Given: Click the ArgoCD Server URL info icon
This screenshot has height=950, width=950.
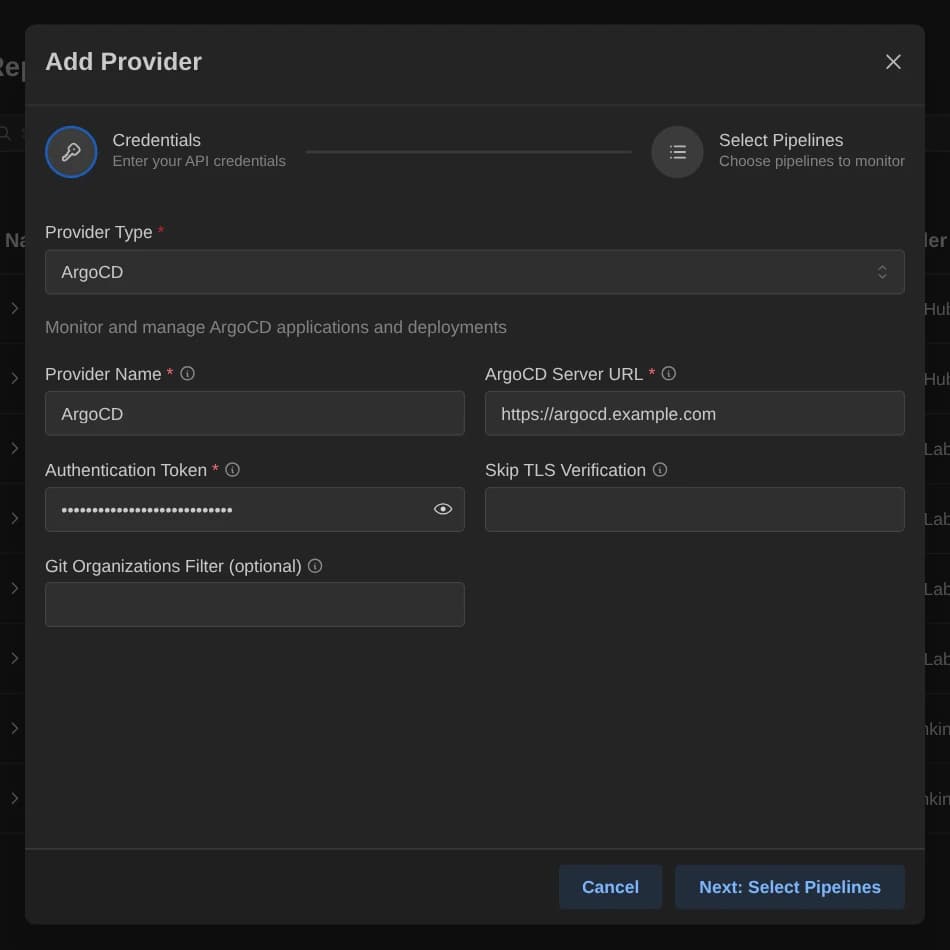Looking at the screenshot, I should [668, 373].
